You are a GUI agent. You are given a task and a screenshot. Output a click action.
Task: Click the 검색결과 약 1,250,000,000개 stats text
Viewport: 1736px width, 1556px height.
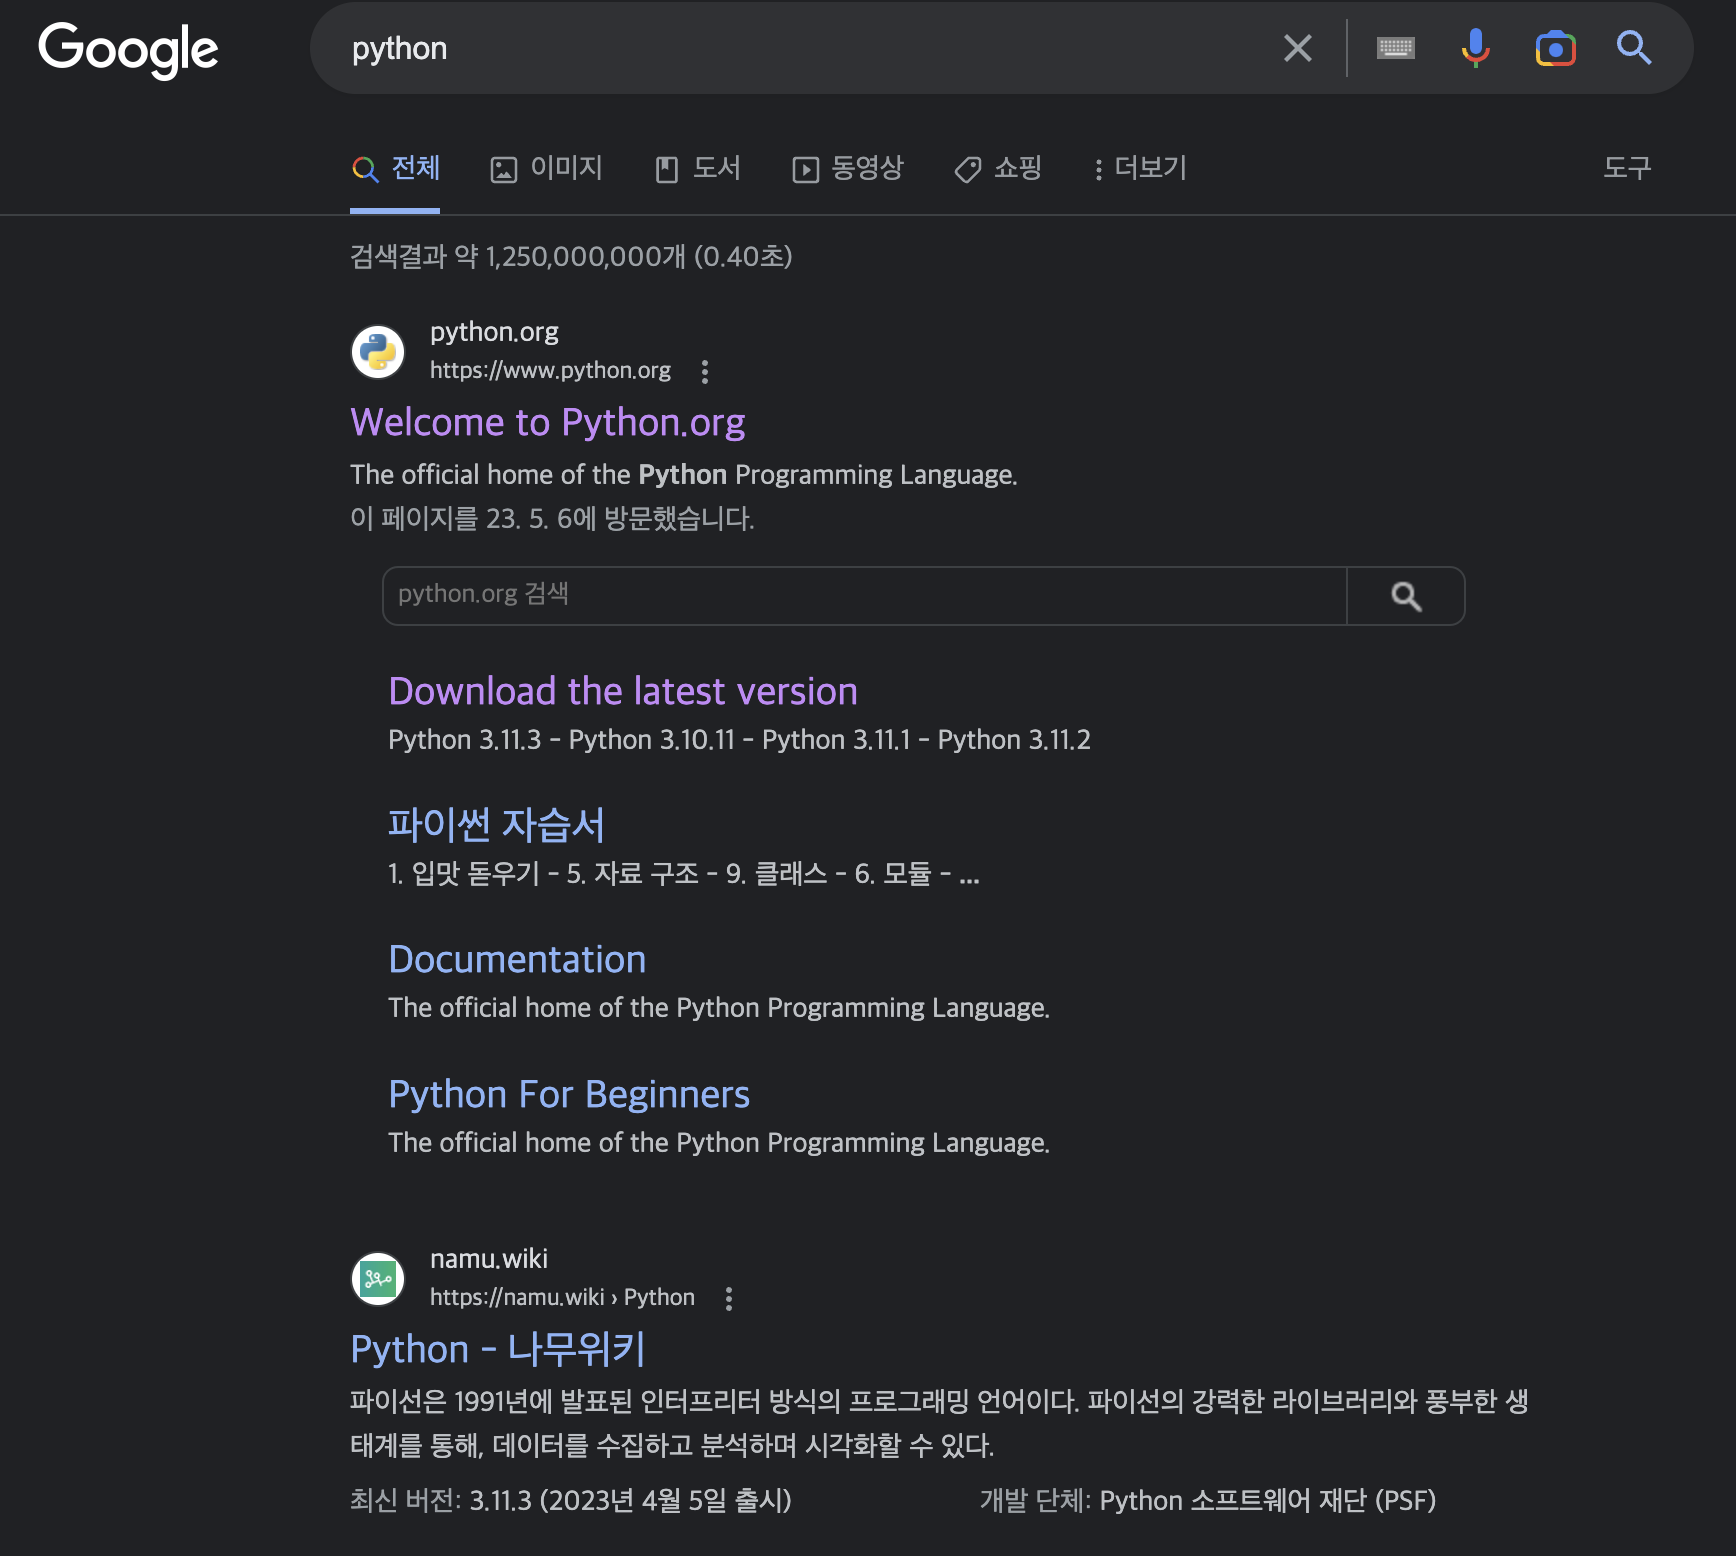(571, 257)
